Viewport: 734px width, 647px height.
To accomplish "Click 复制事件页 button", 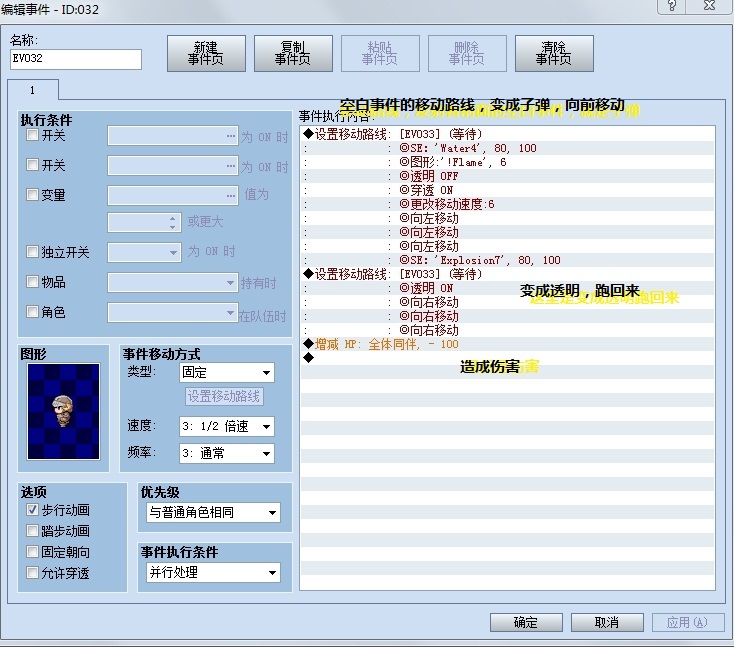I will click(293, 53).
